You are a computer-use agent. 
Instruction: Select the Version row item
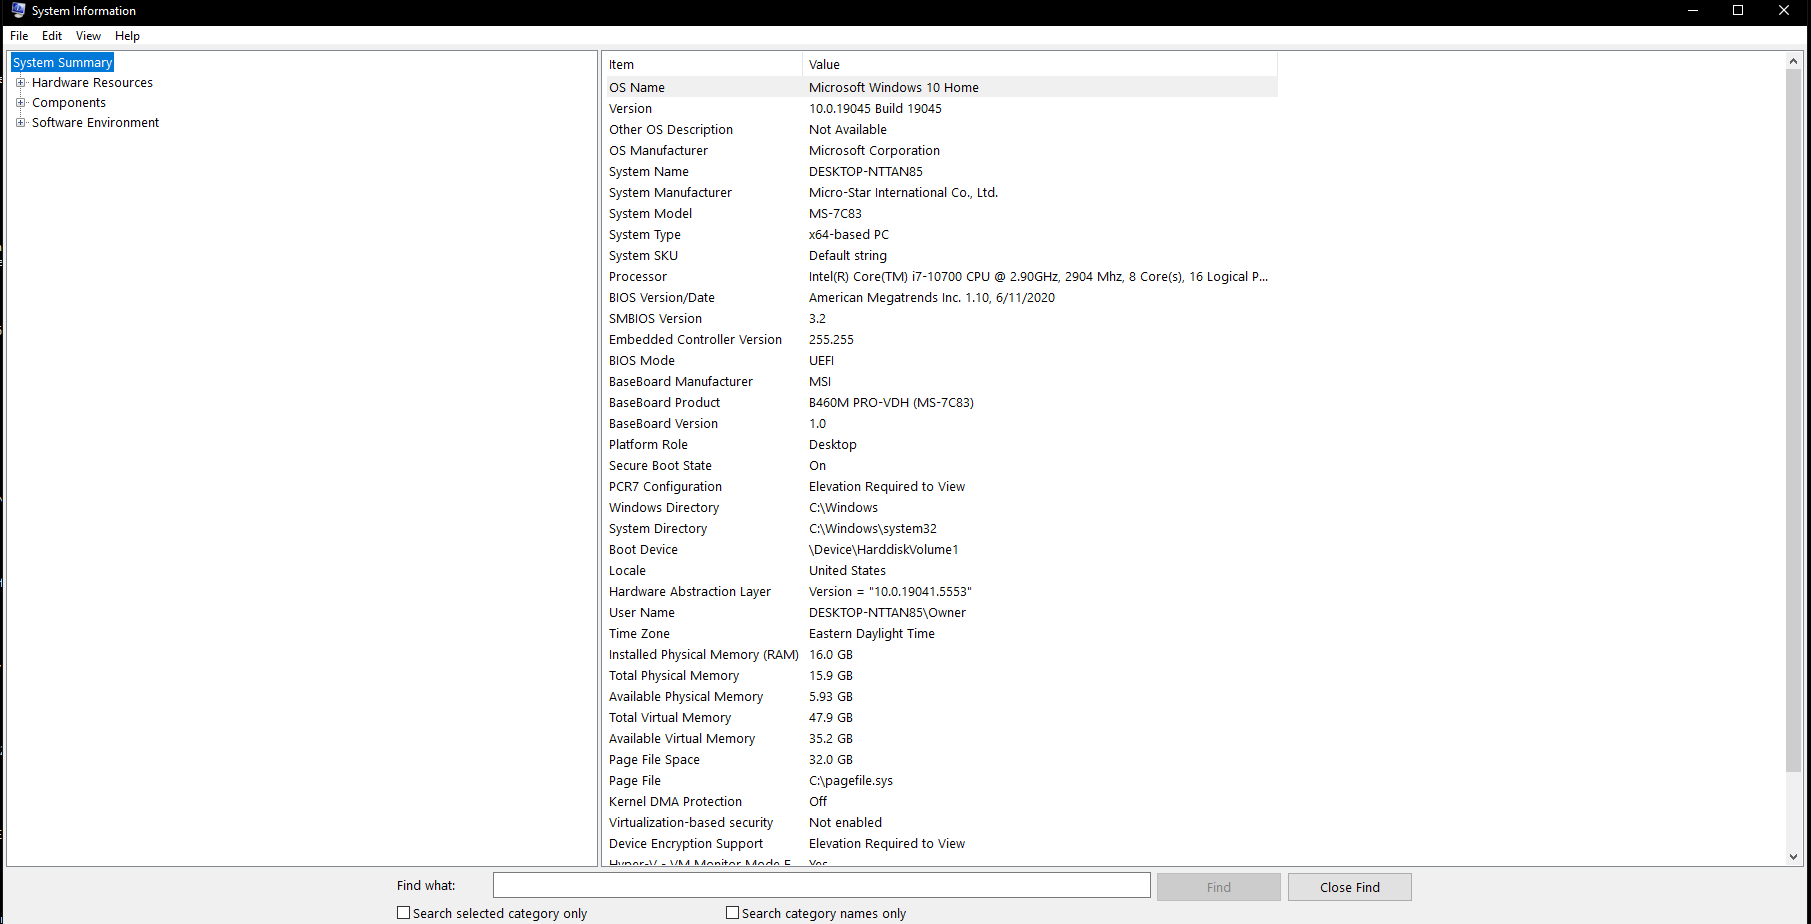tap(942, 108)
